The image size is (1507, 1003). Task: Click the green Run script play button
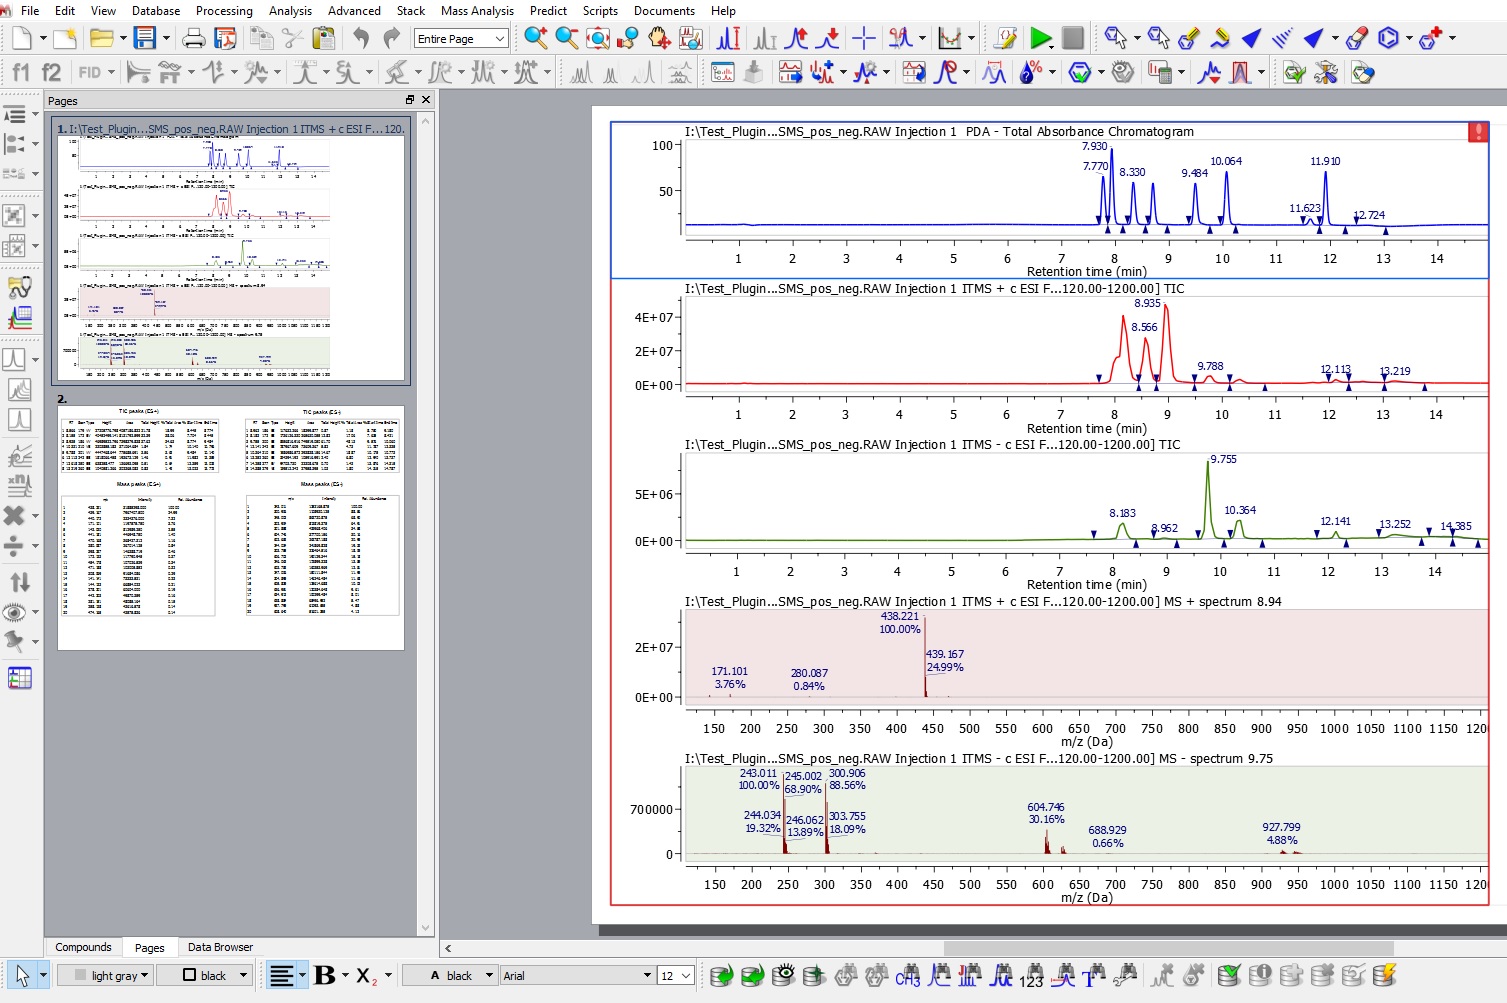click(x=1040, y=38)
